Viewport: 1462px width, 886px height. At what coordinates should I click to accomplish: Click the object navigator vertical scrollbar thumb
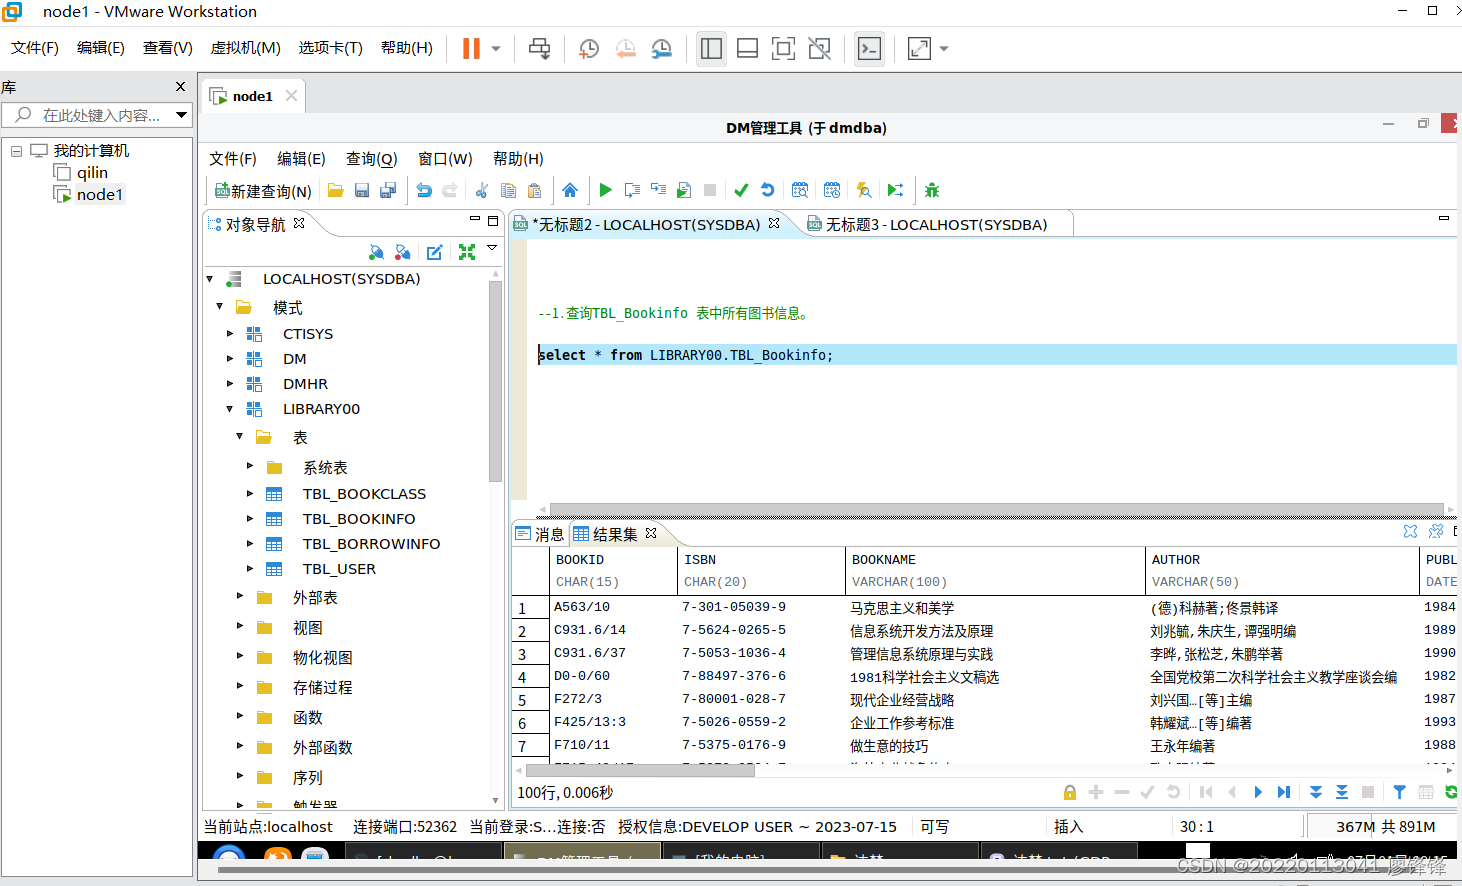(495, 380)
